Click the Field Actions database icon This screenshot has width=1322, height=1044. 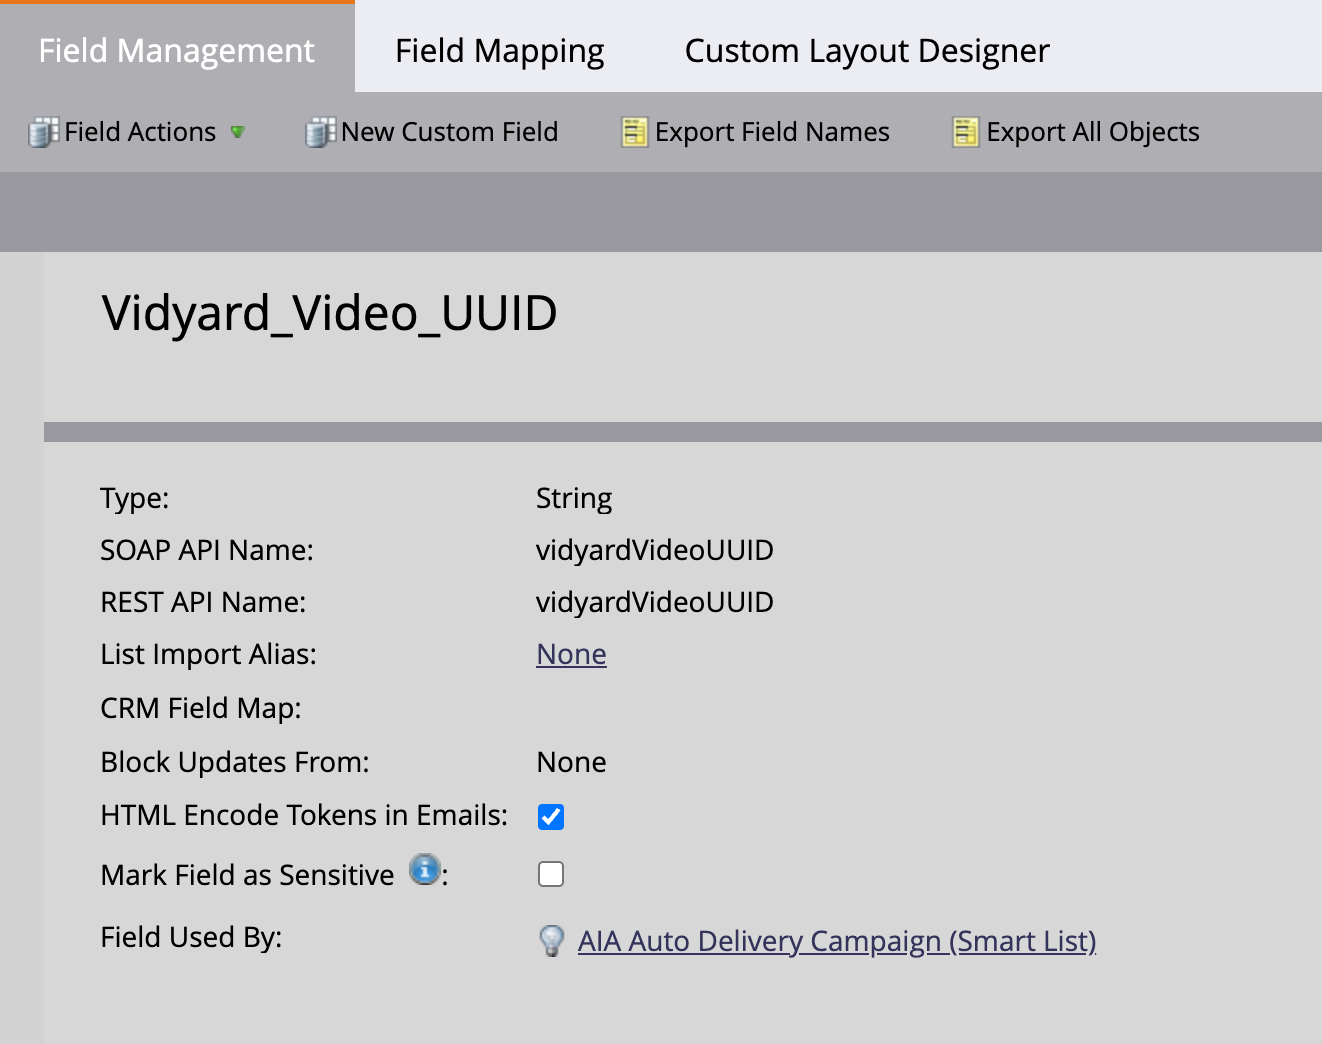(x=43, y=131)
